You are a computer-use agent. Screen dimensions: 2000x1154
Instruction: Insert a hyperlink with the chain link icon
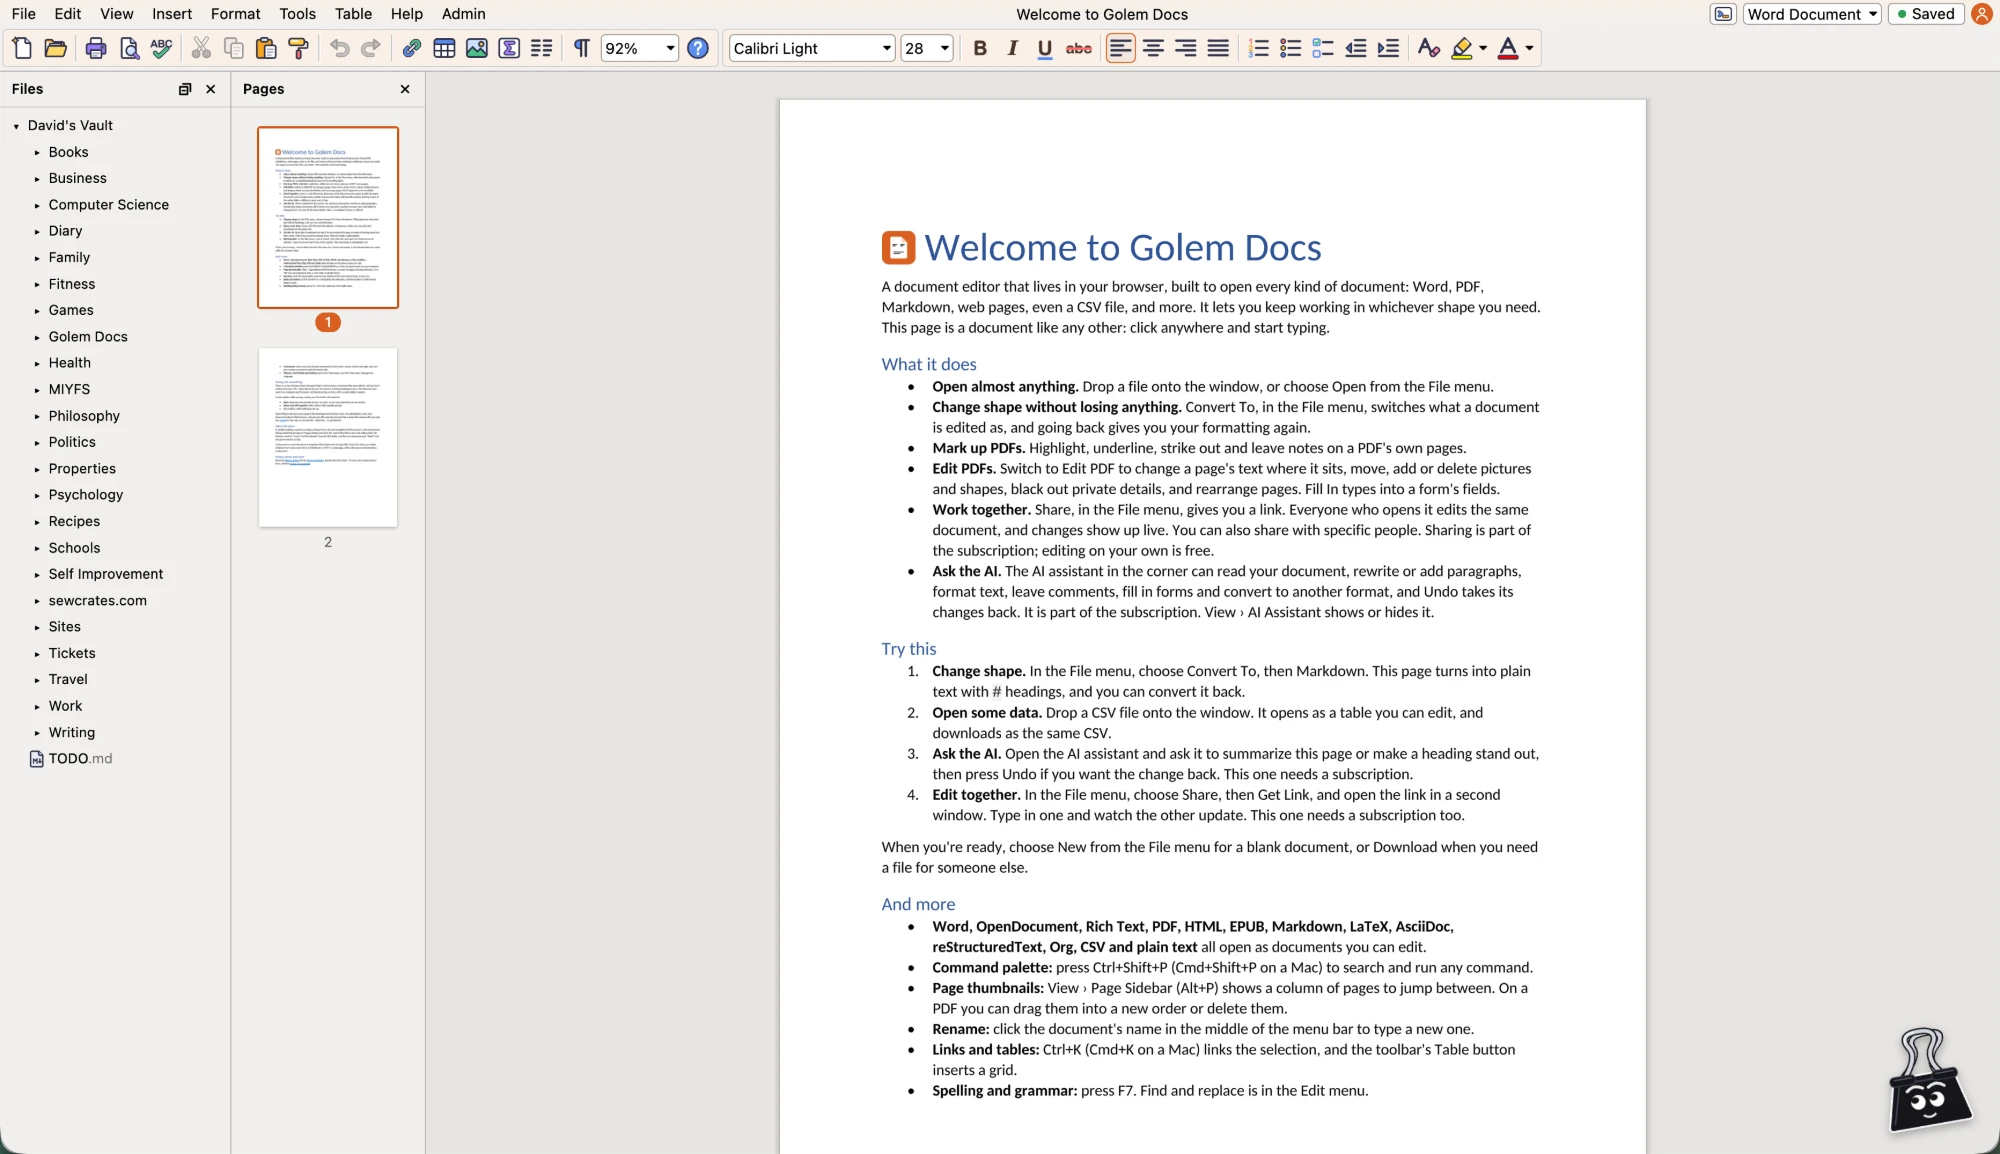[411, 48]
